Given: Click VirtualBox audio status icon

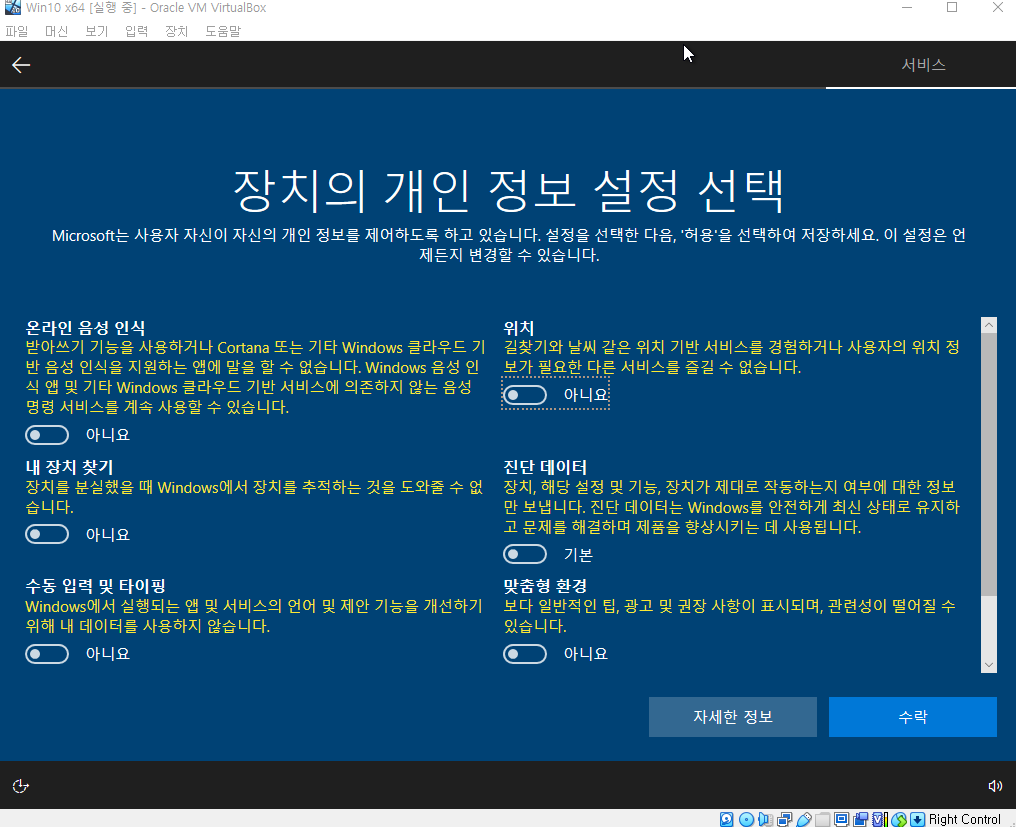Looking at the screenshot, I should (x=765, y=819).
